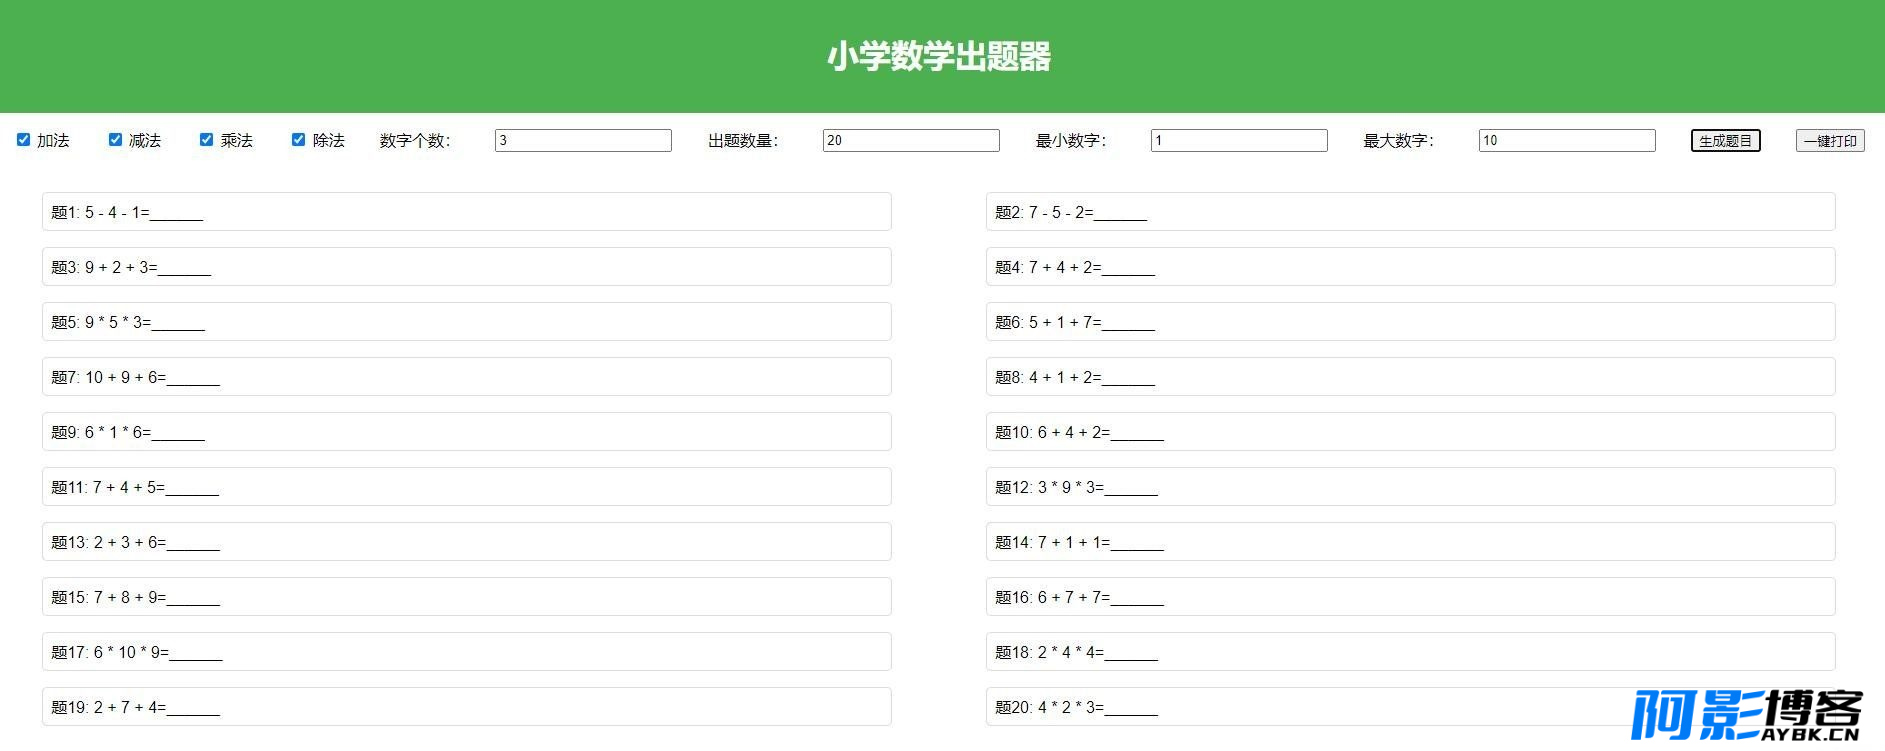
Task: Click question 题8: 4 + 1 + 2
Action: (x=1411, y=377)
